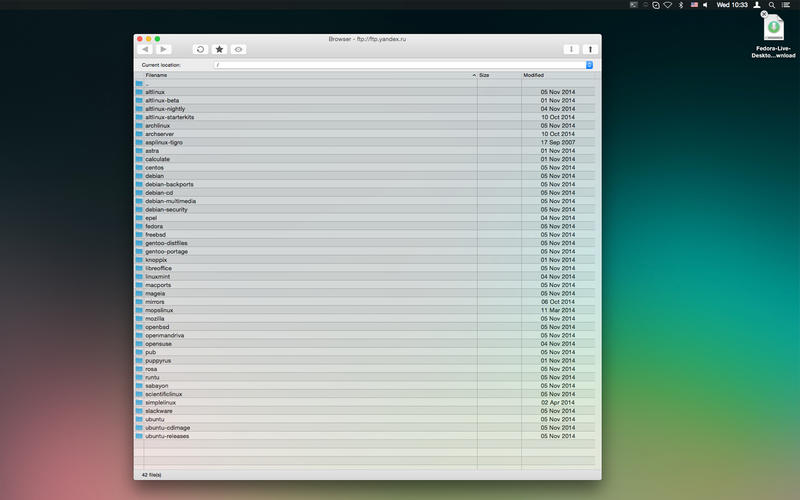800x500 pixels.
Task: Select the ubuntu-releases folder
Action: point(166,436)
